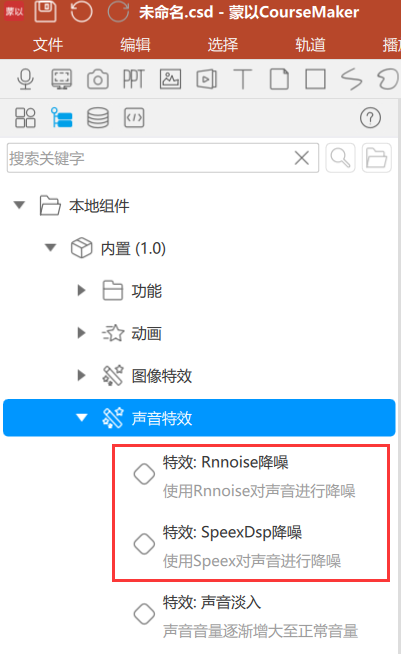
Task: Expand the 动画 tree node
Action: point(81,333)
